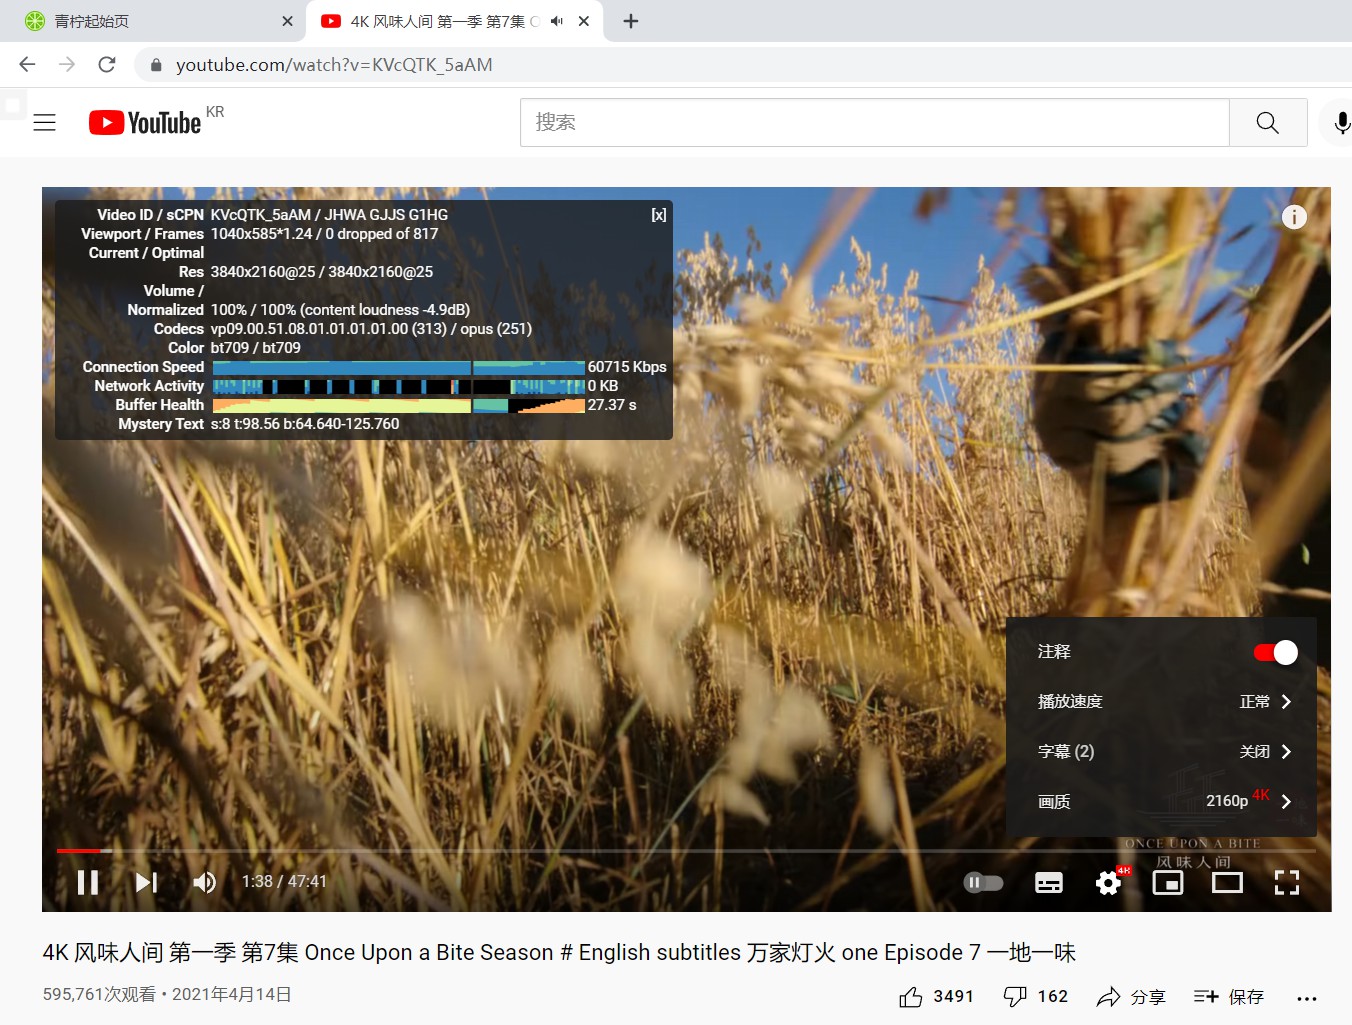
Task: Close the stats for nerds overlay
Action: click(x=659, y=214)
